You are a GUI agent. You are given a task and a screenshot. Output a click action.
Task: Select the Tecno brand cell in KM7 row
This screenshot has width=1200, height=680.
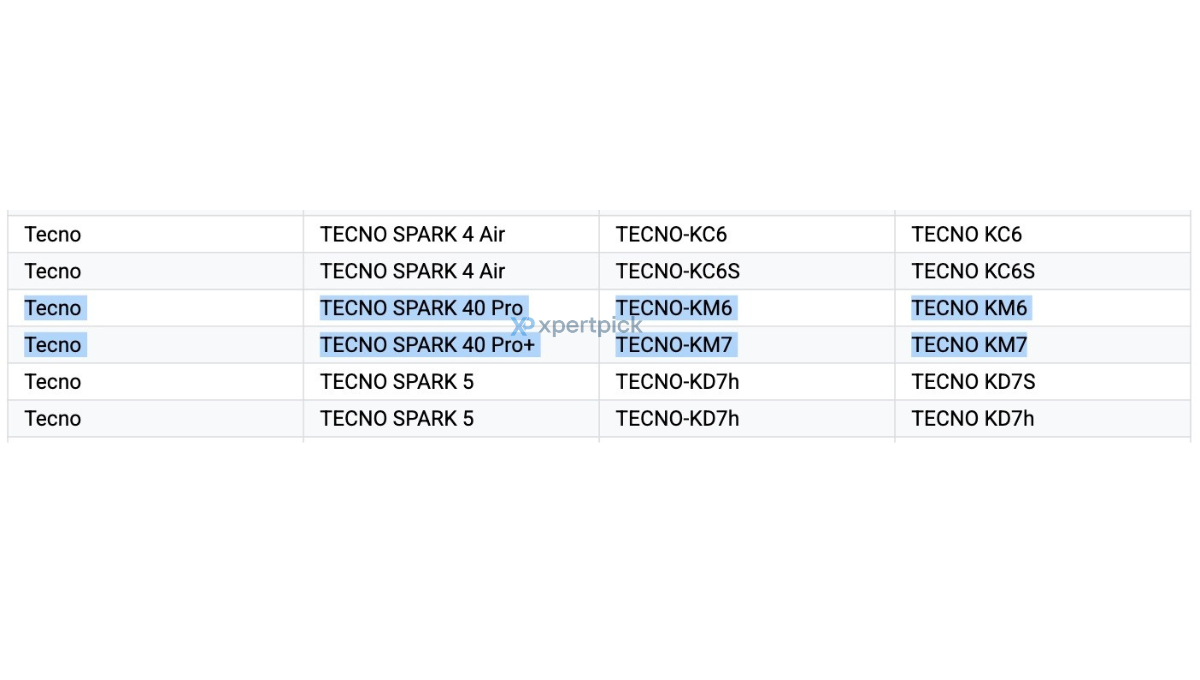pos(155,345)
